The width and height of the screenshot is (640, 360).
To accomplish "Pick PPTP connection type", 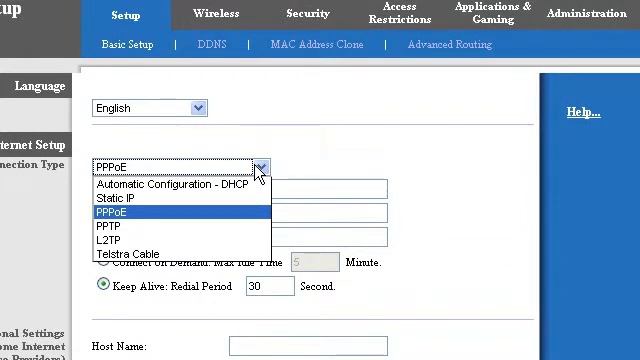I will pos(182,226).
